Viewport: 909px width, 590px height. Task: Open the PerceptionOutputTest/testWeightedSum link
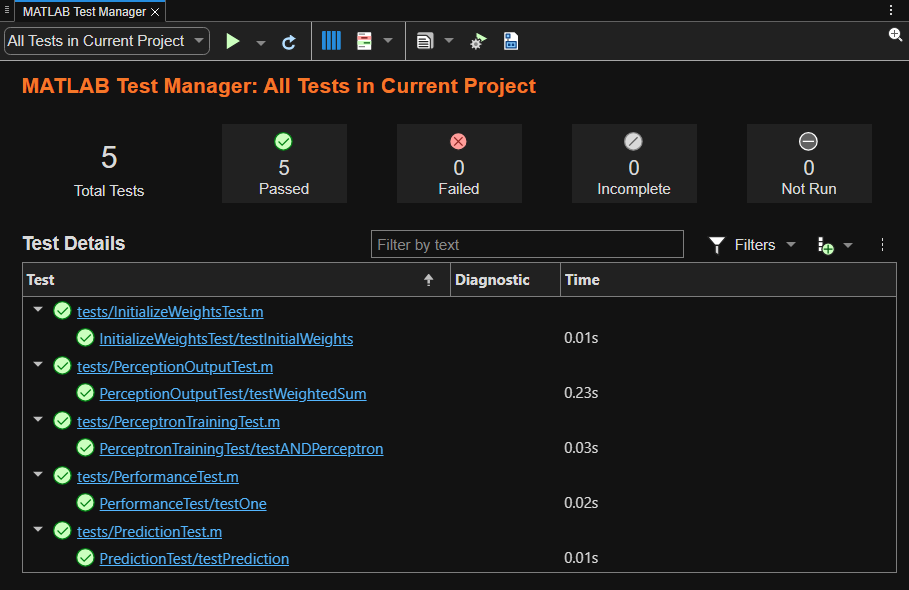click(233, 394)
